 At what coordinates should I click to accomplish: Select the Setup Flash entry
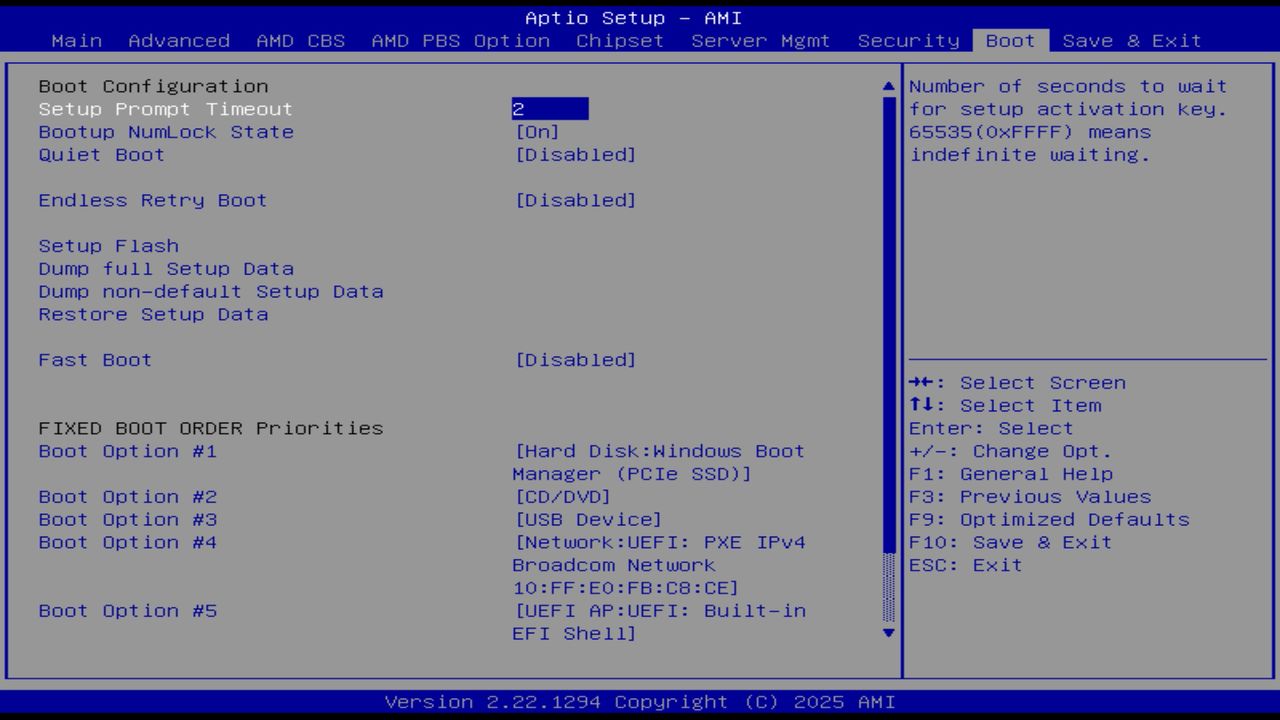[x=108, y=245]
